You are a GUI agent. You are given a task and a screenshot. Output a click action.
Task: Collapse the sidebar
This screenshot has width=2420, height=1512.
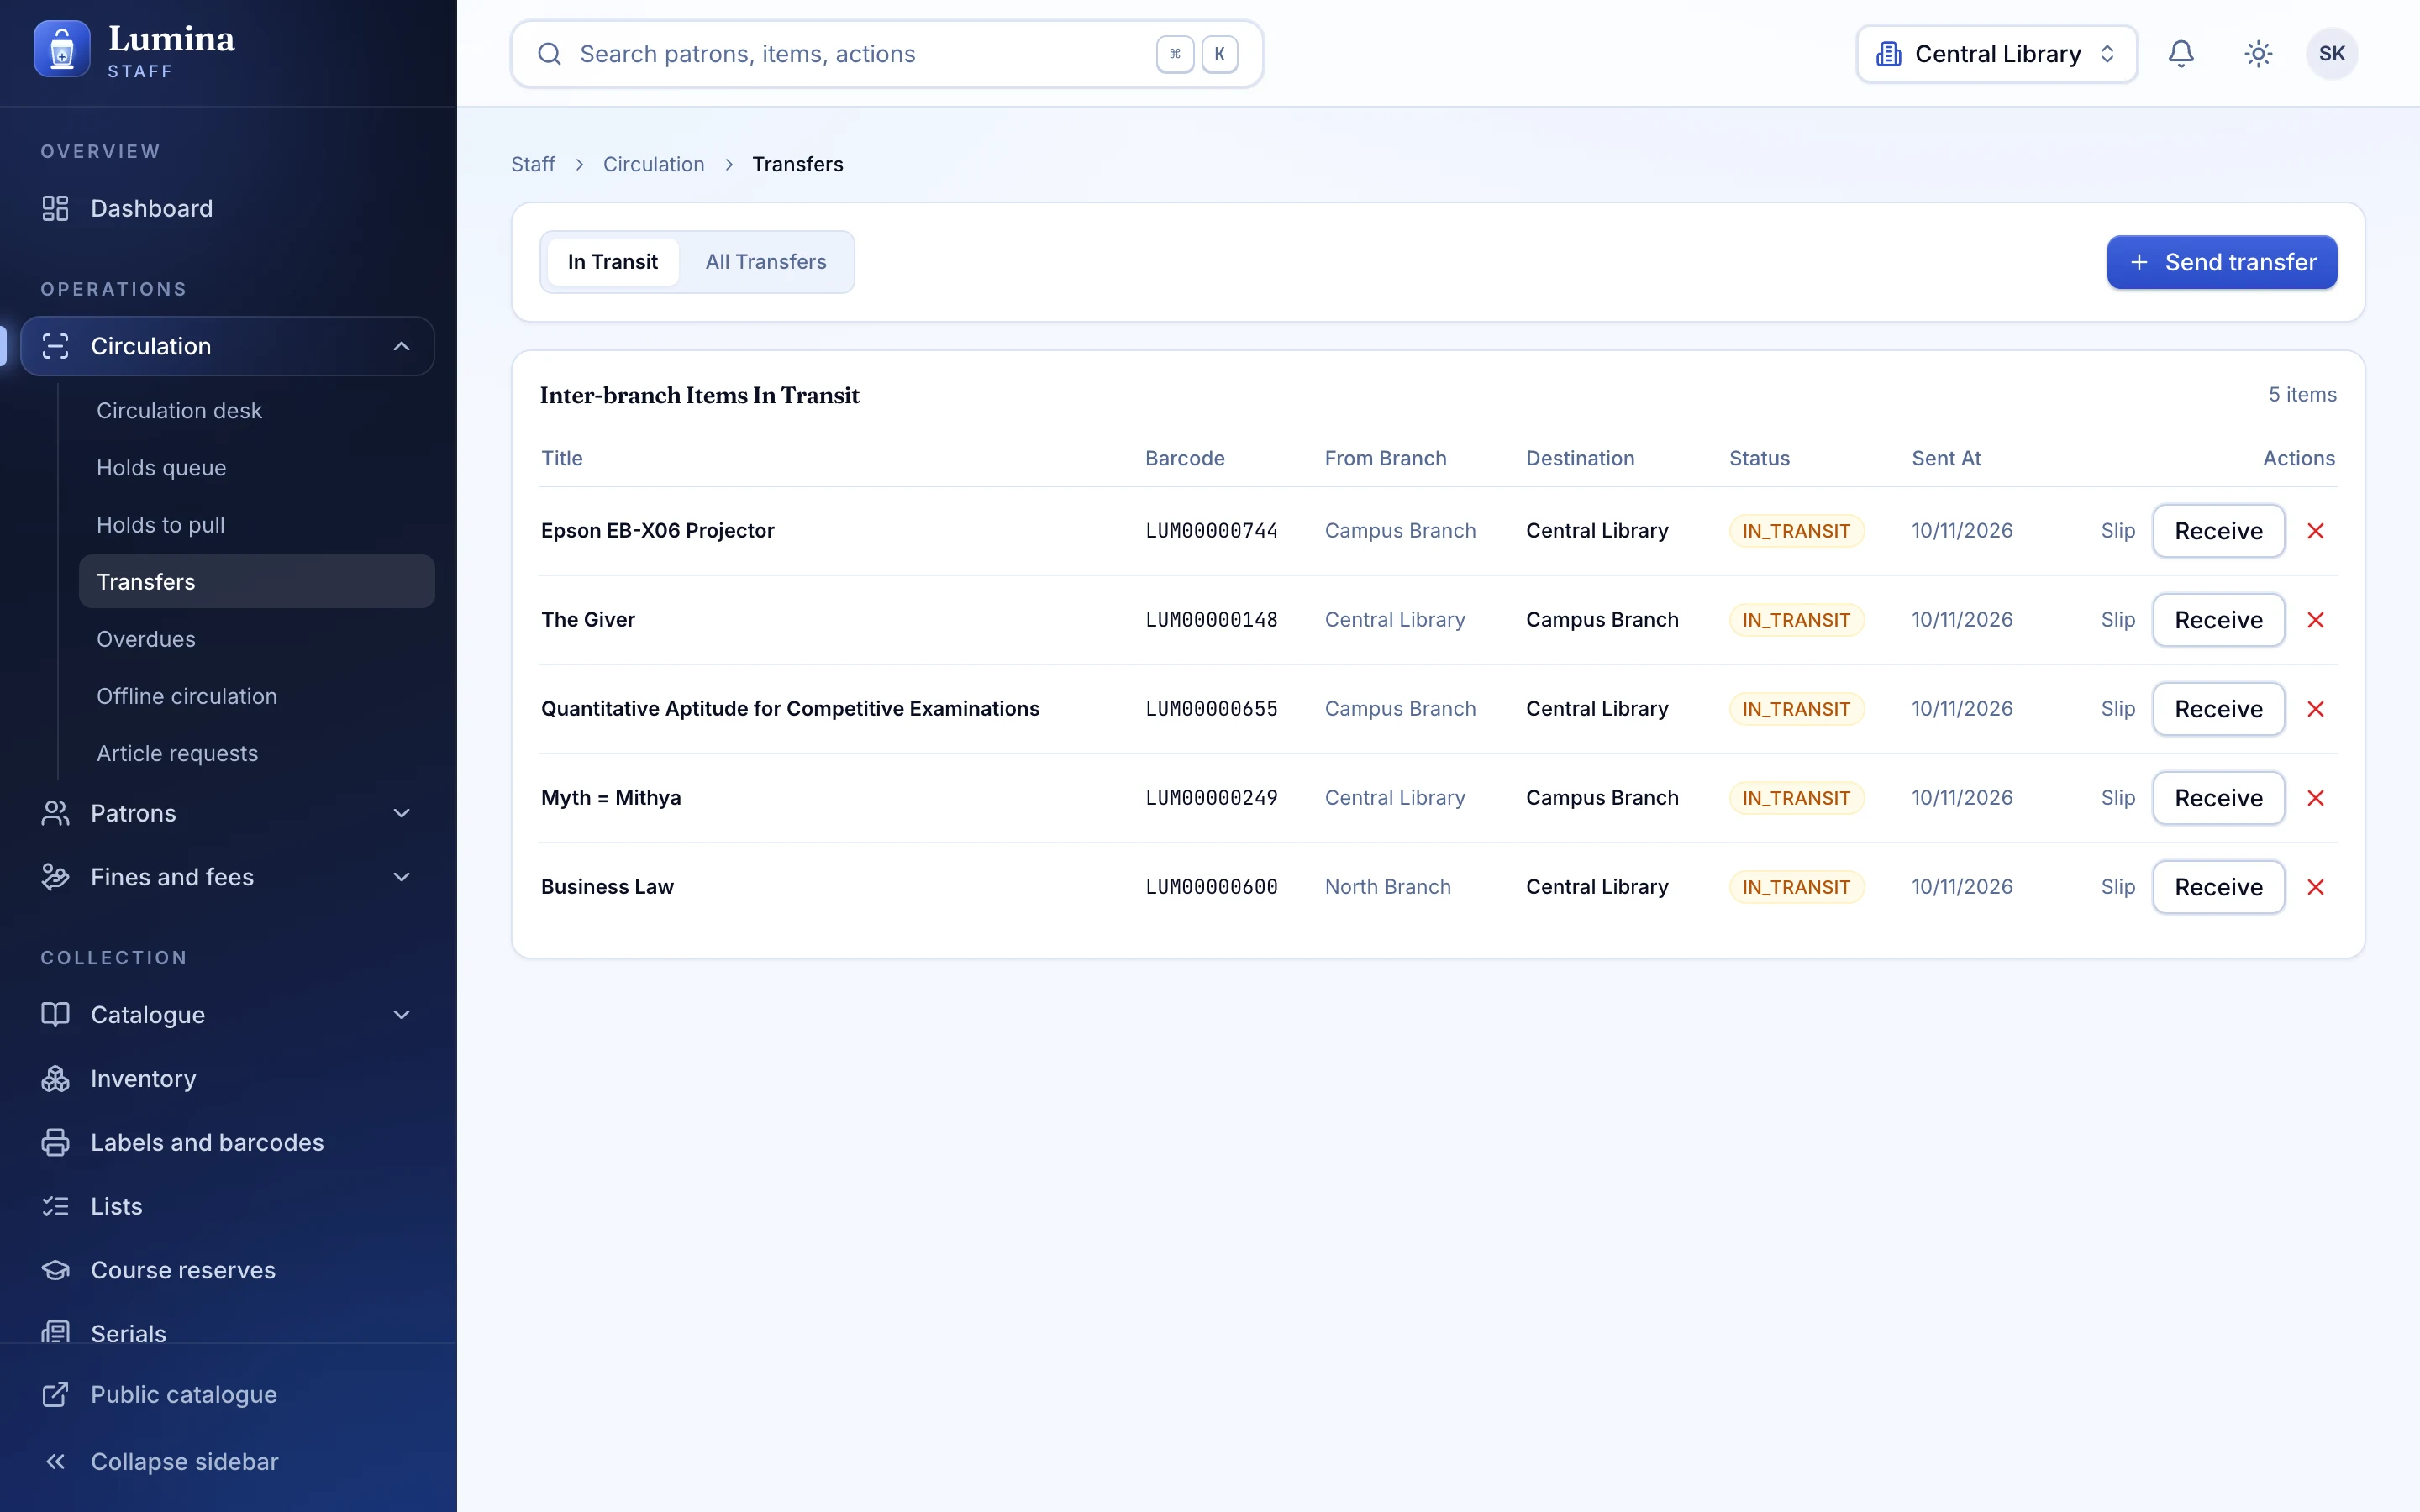coord(228,1461)
